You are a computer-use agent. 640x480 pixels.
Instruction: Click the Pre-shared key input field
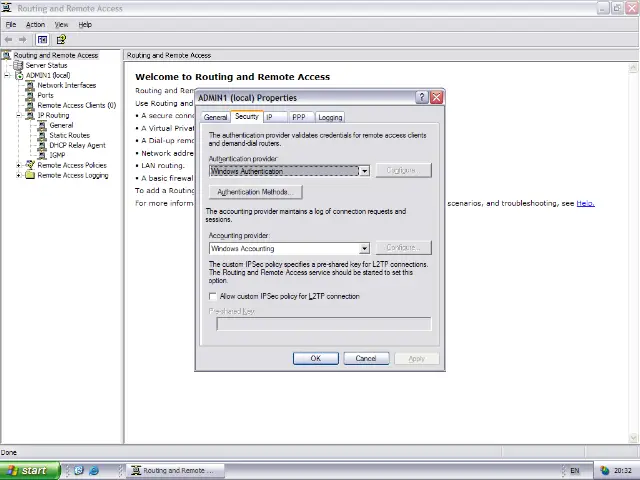(x=324, y=324)
